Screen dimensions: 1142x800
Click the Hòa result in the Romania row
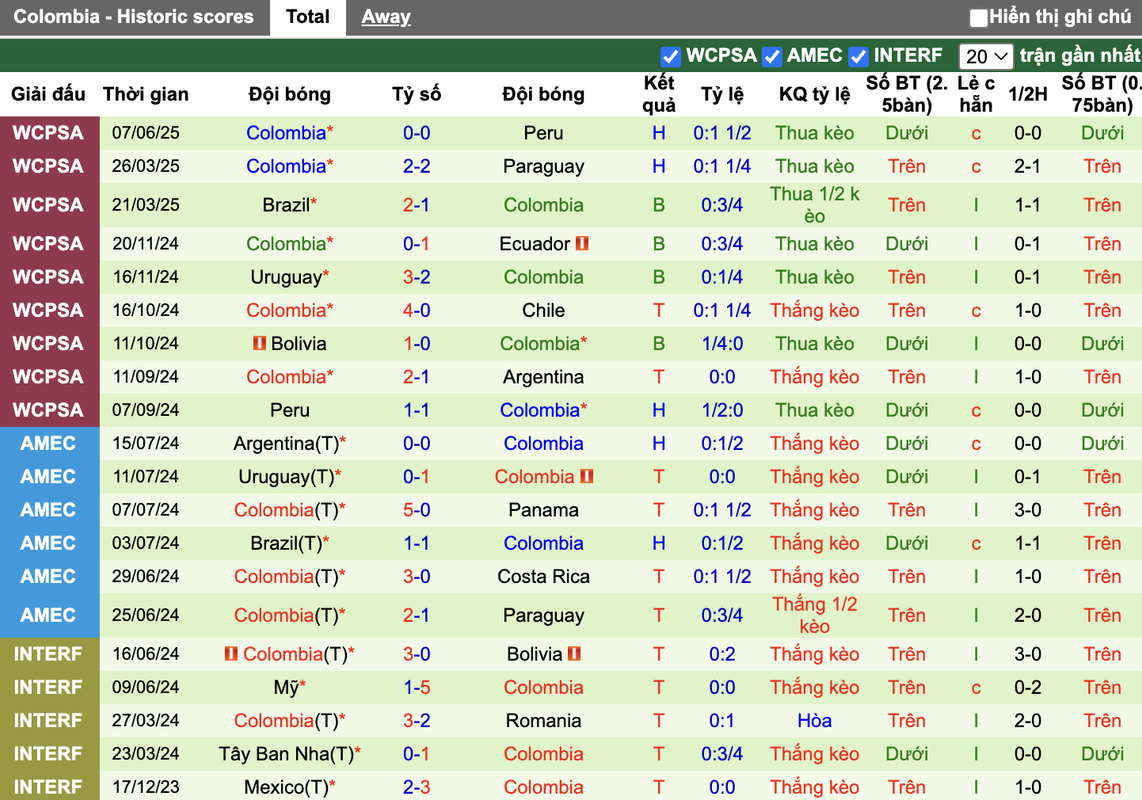click(814, 721)
